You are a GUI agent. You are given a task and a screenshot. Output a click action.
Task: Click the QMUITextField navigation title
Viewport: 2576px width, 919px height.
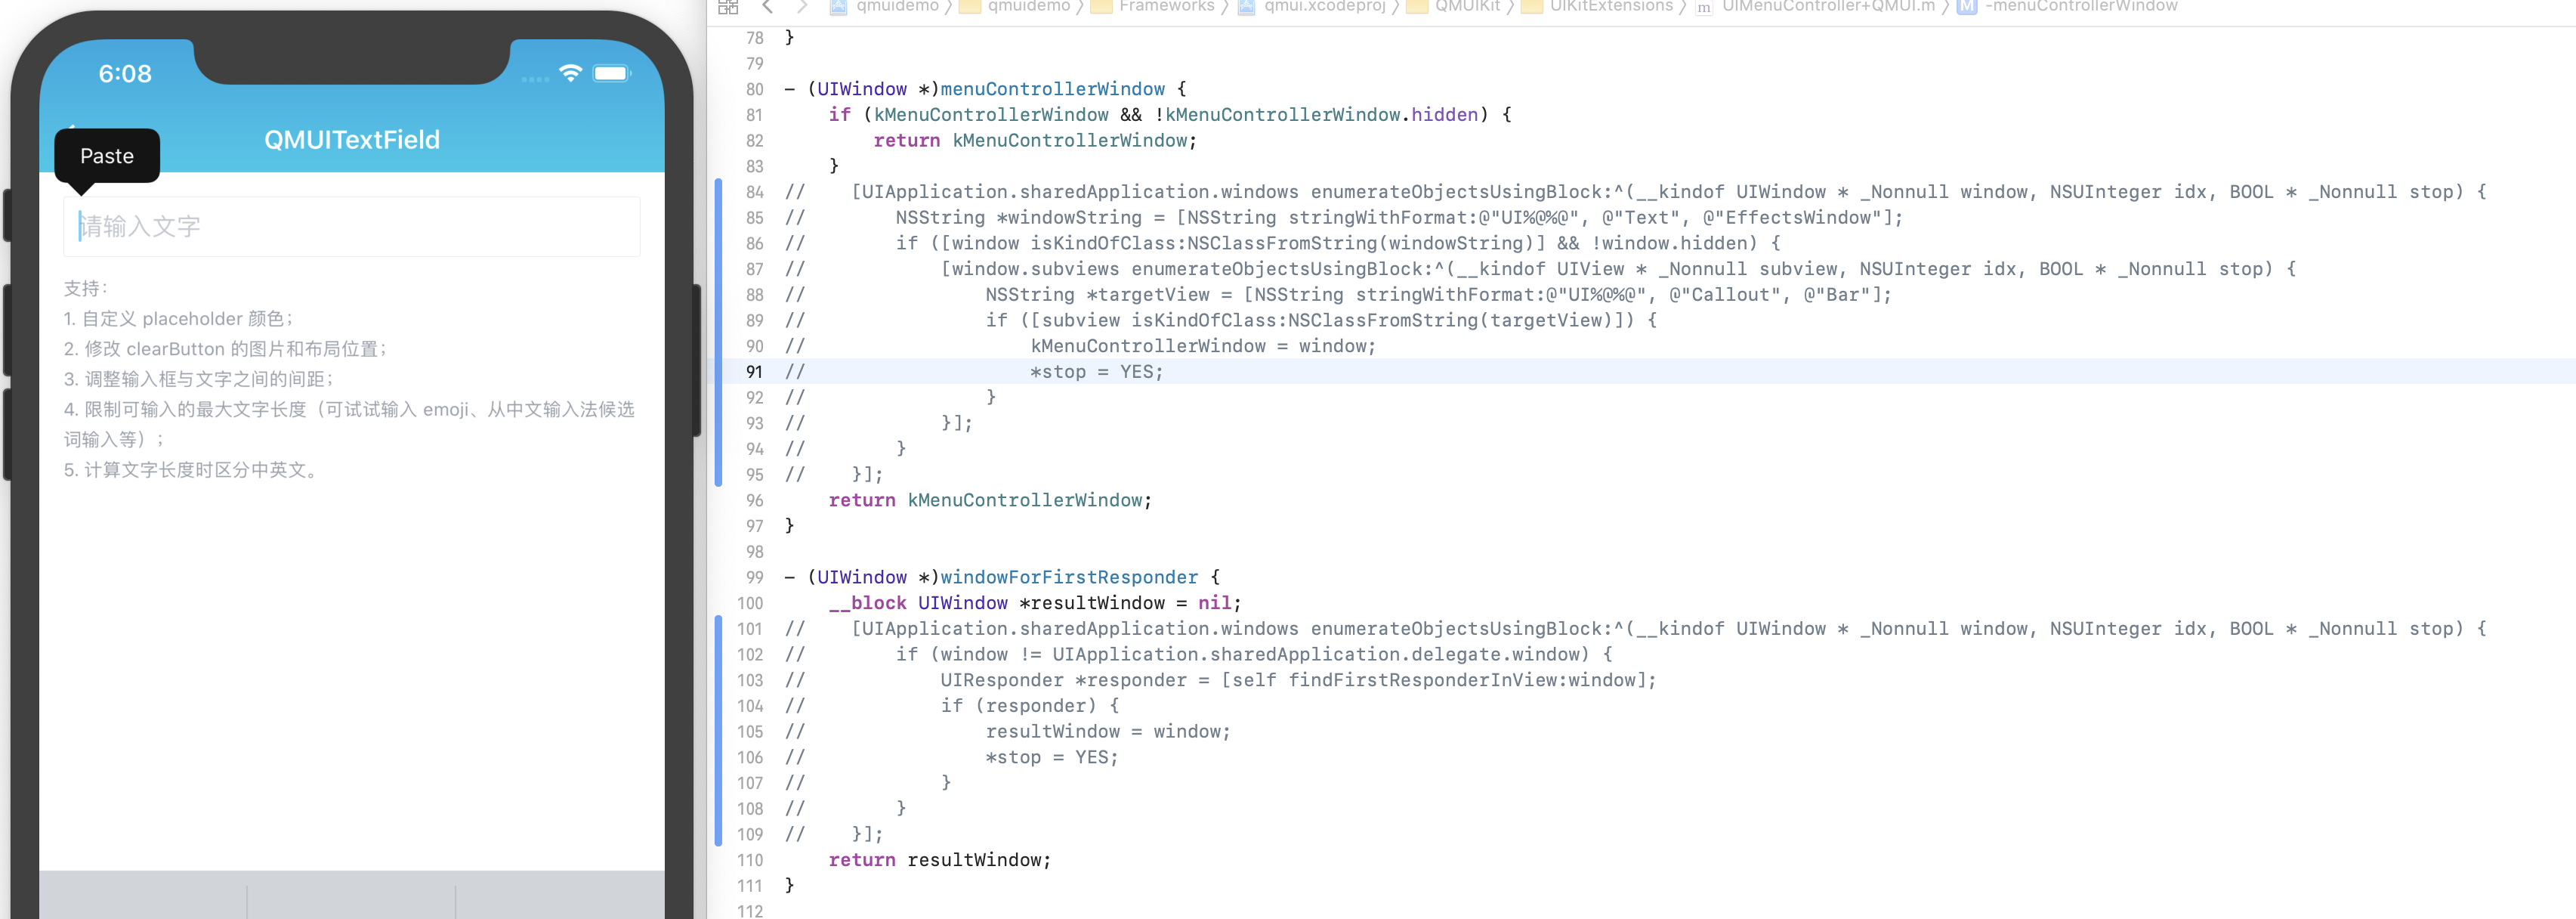[x=352, y=139]
